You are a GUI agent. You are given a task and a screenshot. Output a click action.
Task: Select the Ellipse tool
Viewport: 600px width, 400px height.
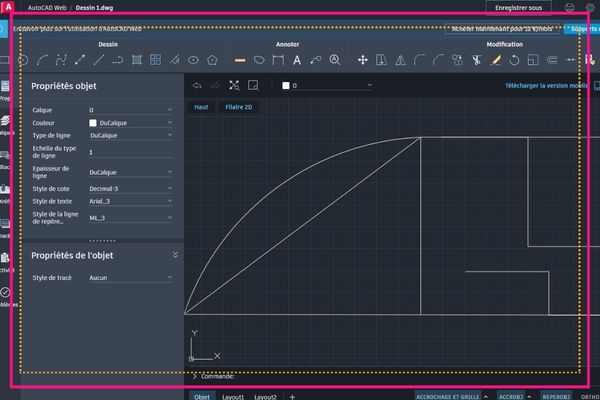pos(193,60)
